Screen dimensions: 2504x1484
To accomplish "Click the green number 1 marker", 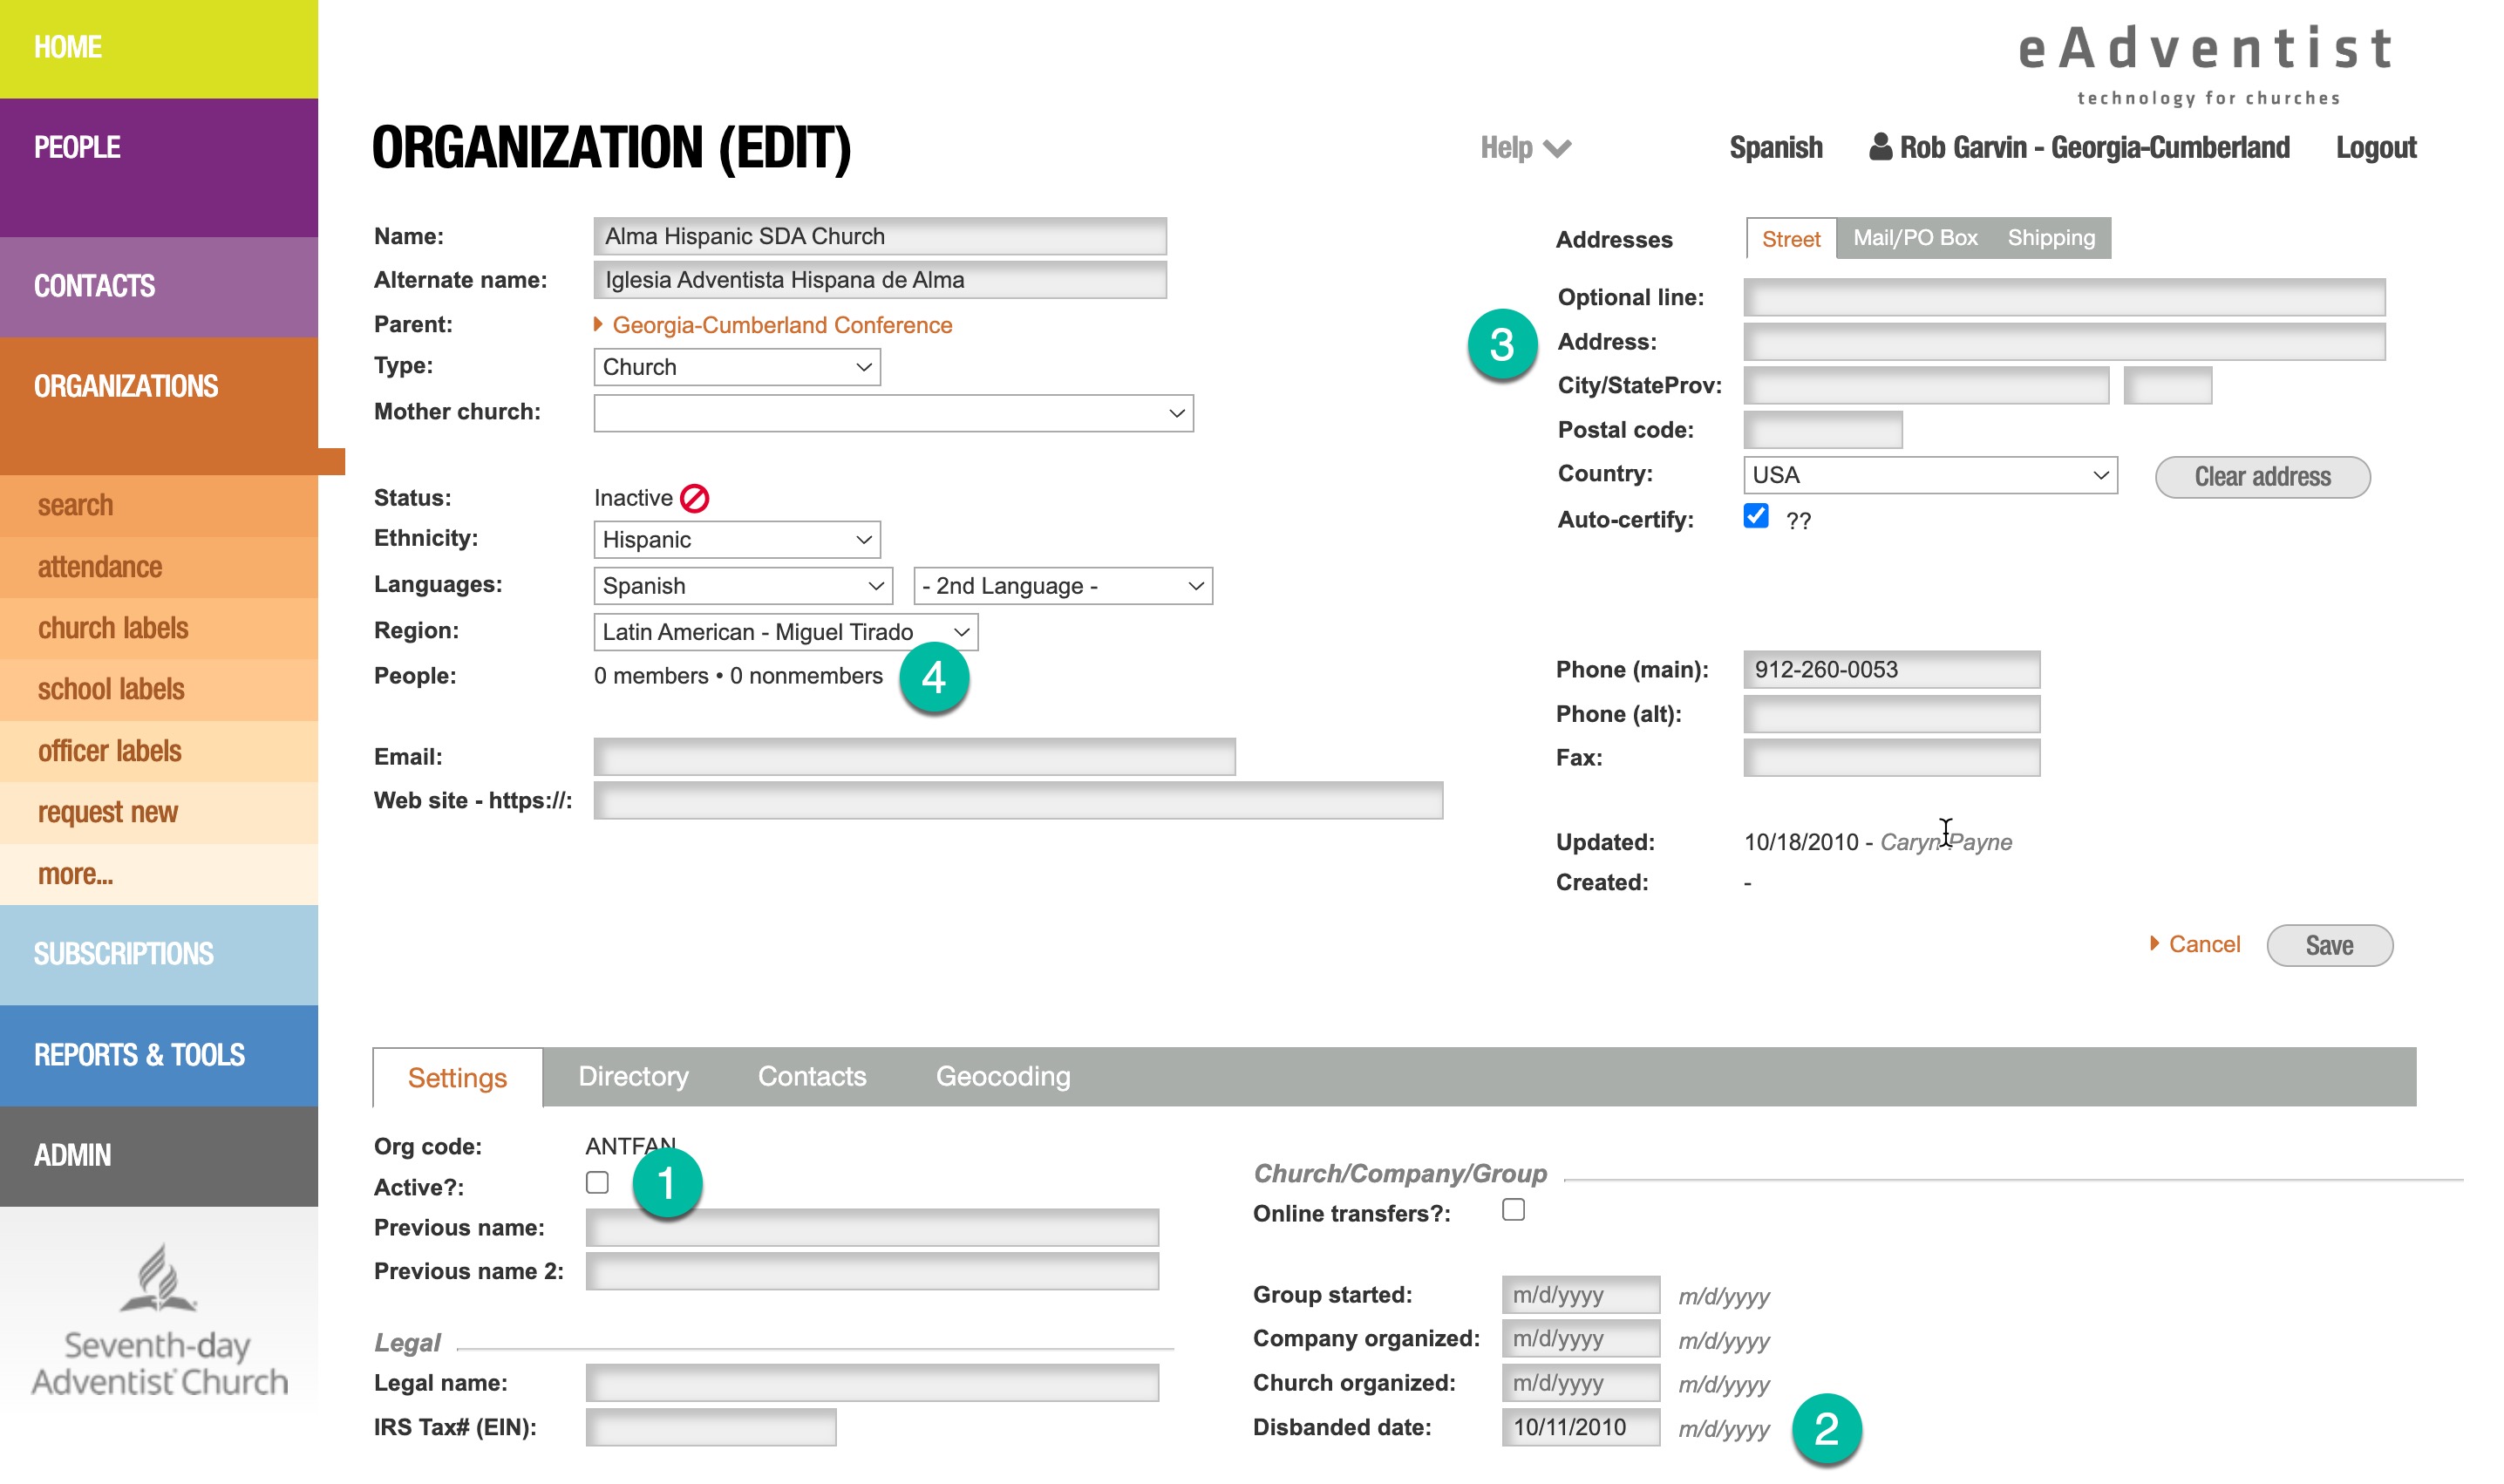I will click(x=667, y=1183).
